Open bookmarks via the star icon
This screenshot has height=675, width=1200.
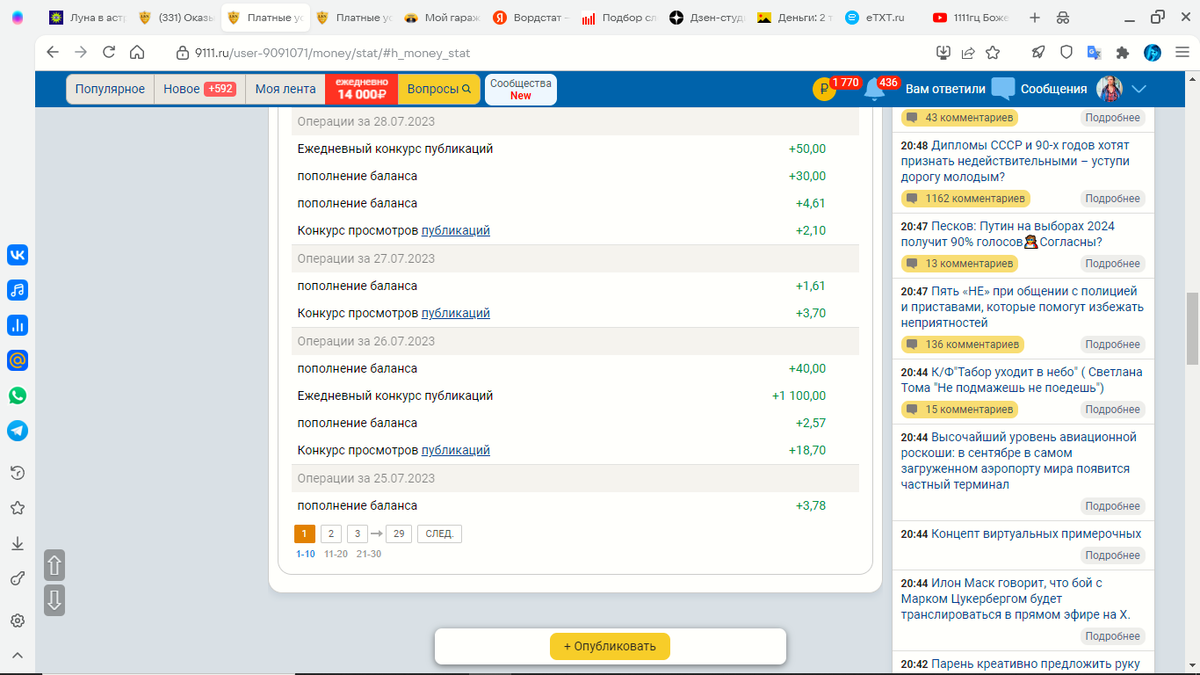coord(17,508)
